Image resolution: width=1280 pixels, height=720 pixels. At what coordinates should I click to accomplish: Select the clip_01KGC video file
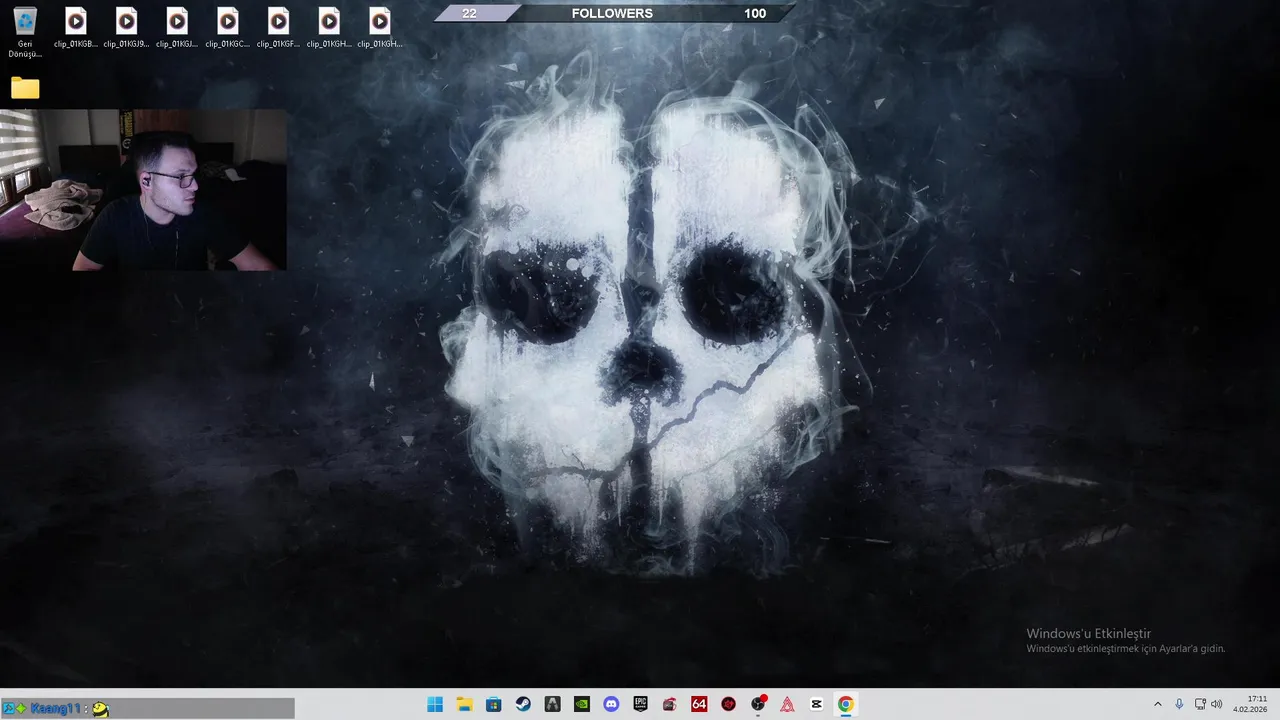point(228,28)
